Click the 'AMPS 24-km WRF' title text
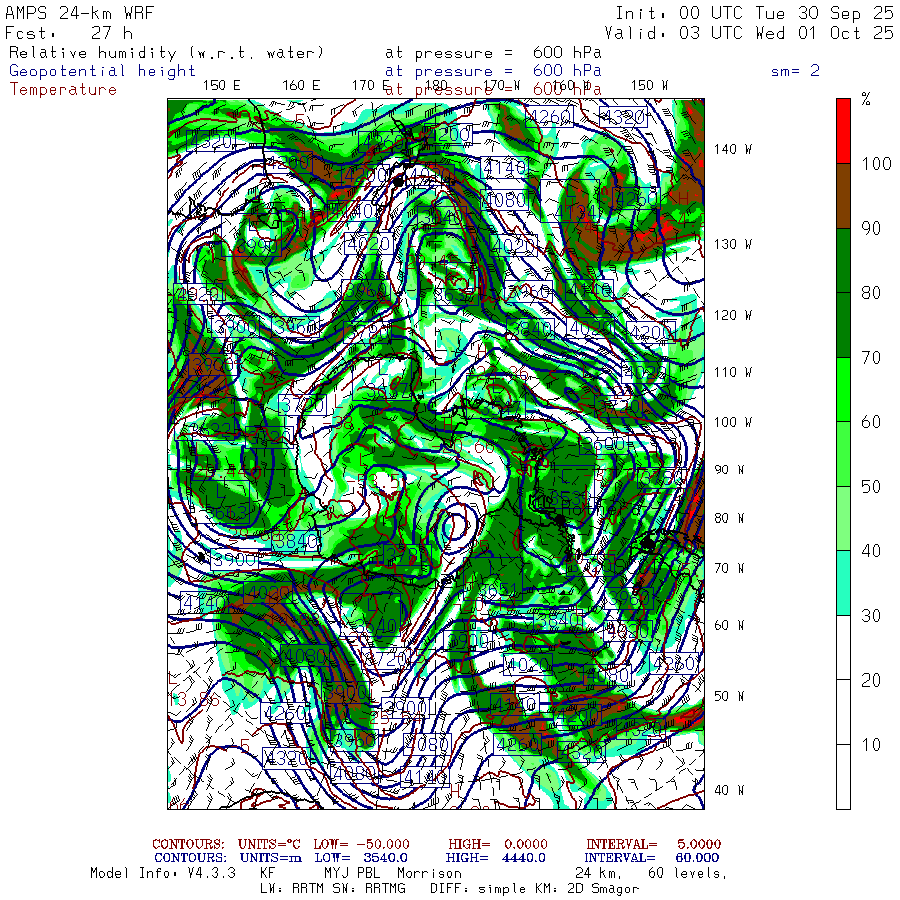This screenshot has height=900, width=900. coord(73,14)
